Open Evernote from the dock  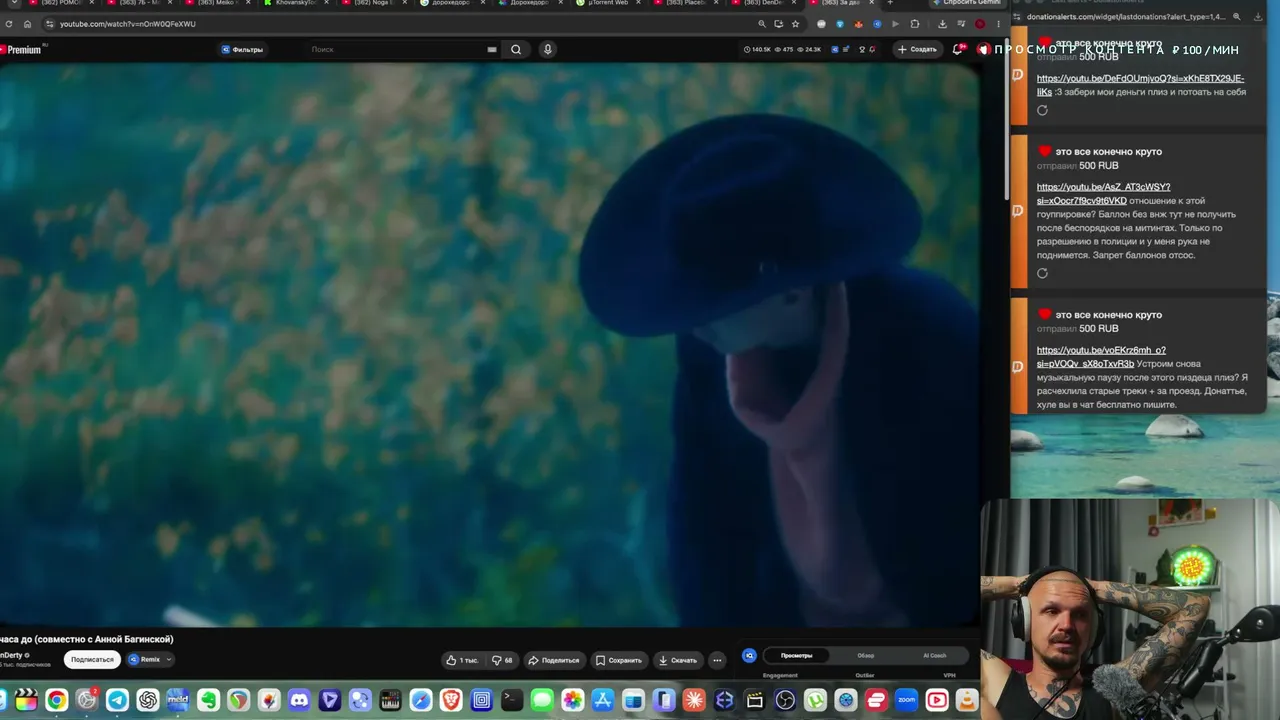(208, 700)
